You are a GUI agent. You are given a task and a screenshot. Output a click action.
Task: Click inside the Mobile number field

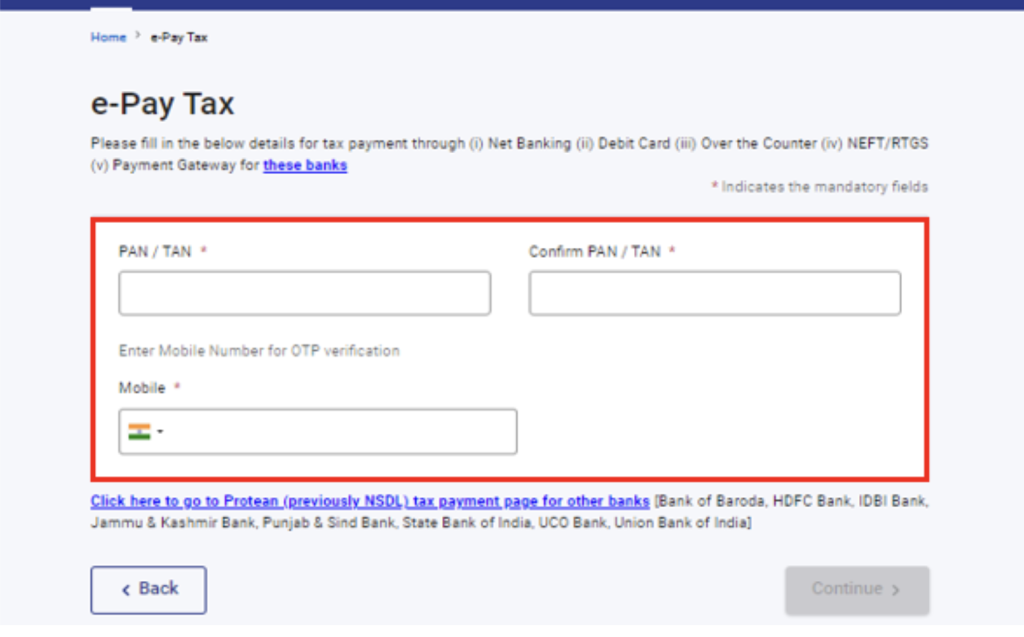340,432
